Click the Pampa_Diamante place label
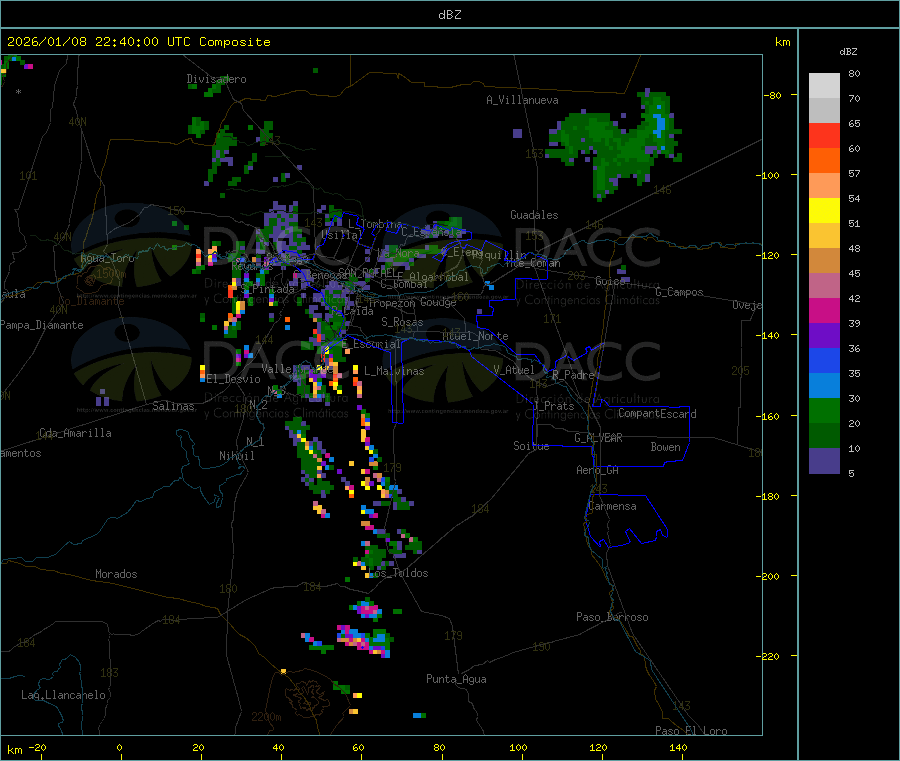 [x=42, y=325]
